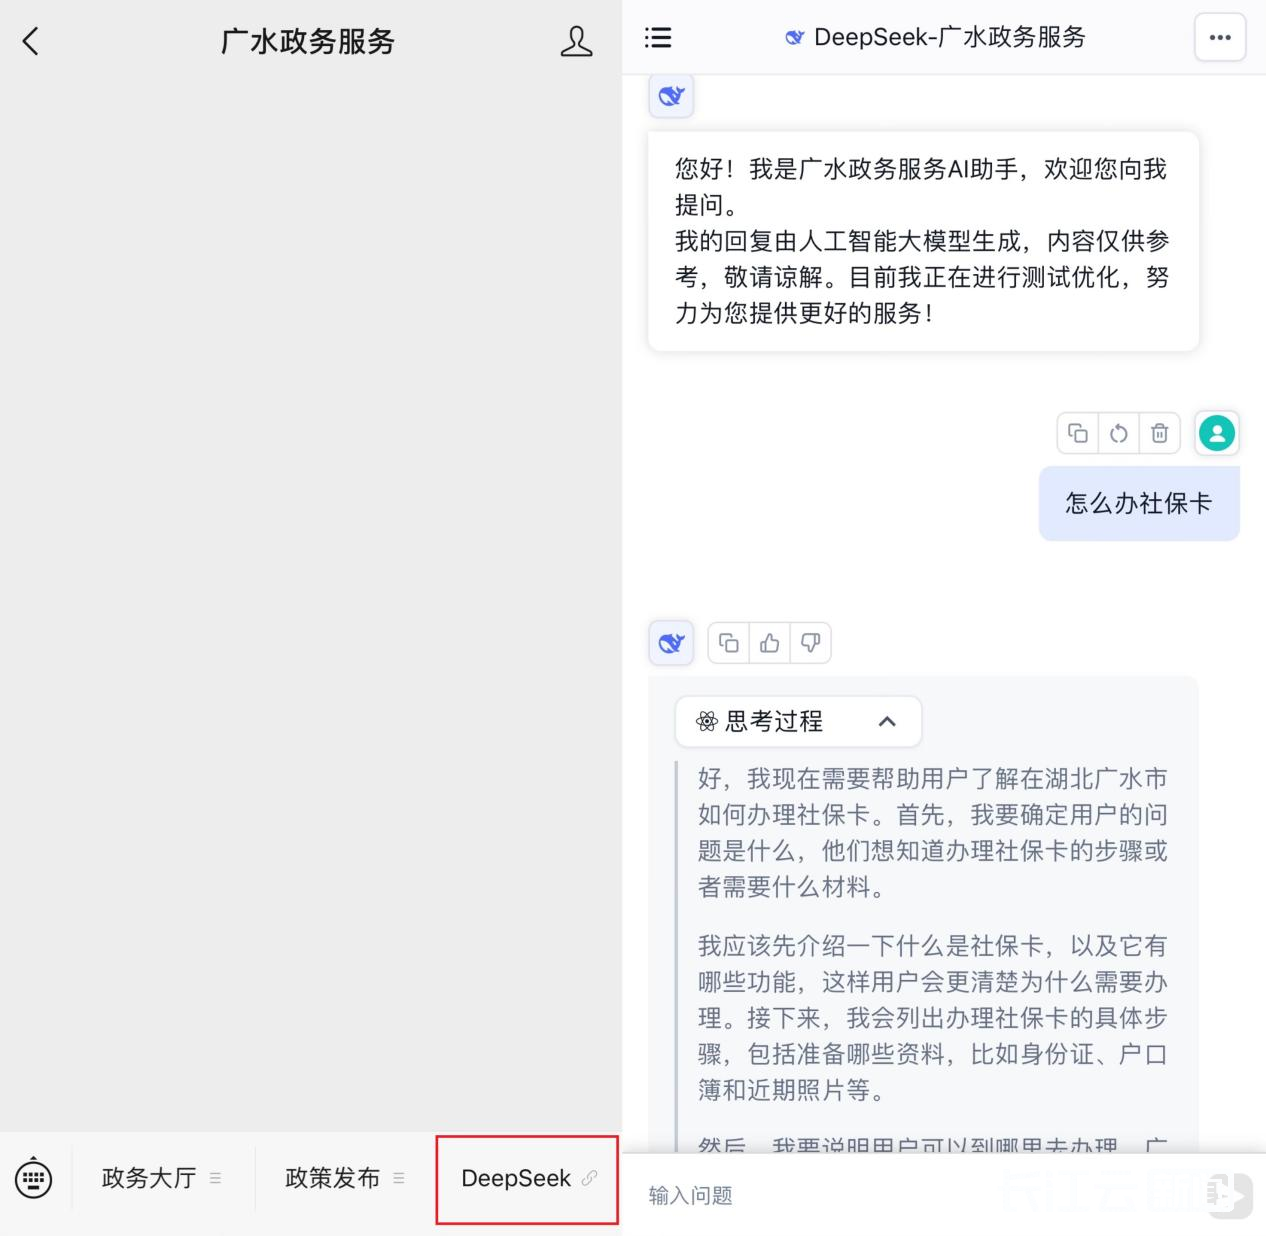Image resolution: width=1266 pixels, height=1236 pixels.
Task: Copy the user message 怎么办社保卡
Action: (x=1078, y=433)
